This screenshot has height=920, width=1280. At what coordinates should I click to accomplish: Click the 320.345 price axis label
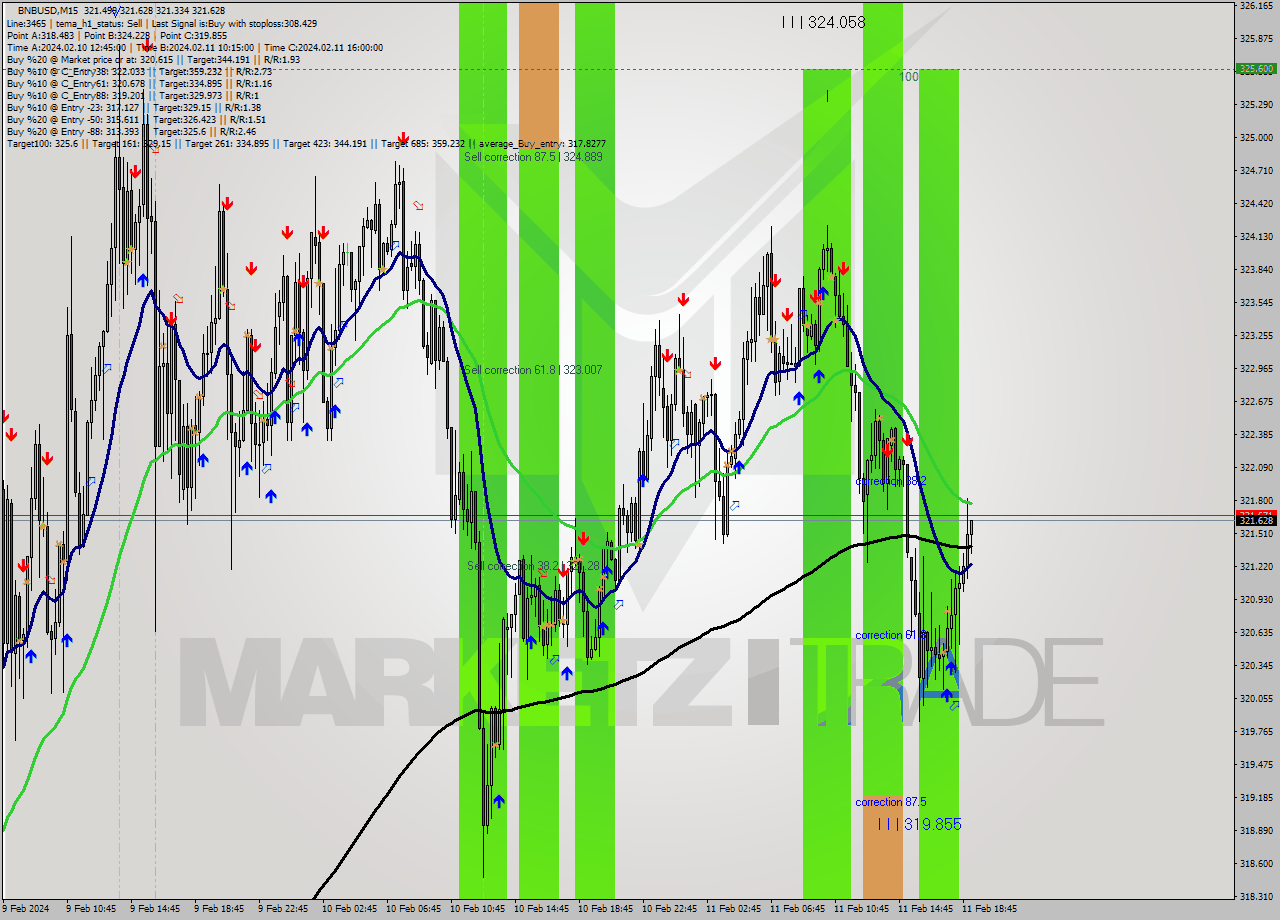(1256, 665)
